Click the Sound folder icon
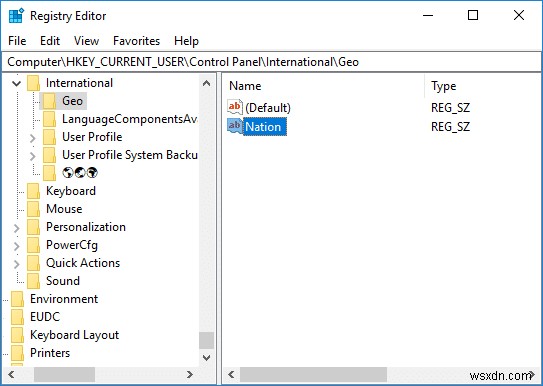The width and height of the screenshot is (543, 386). point(33,281)
